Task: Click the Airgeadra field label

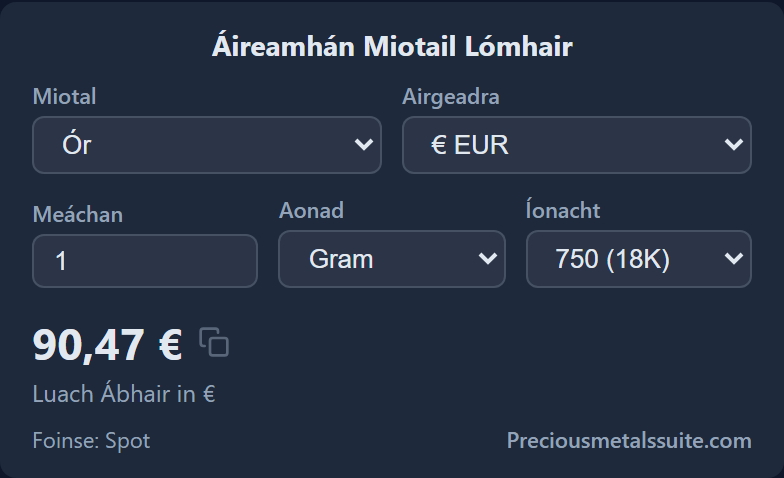Action: click(x=450, y=96)
